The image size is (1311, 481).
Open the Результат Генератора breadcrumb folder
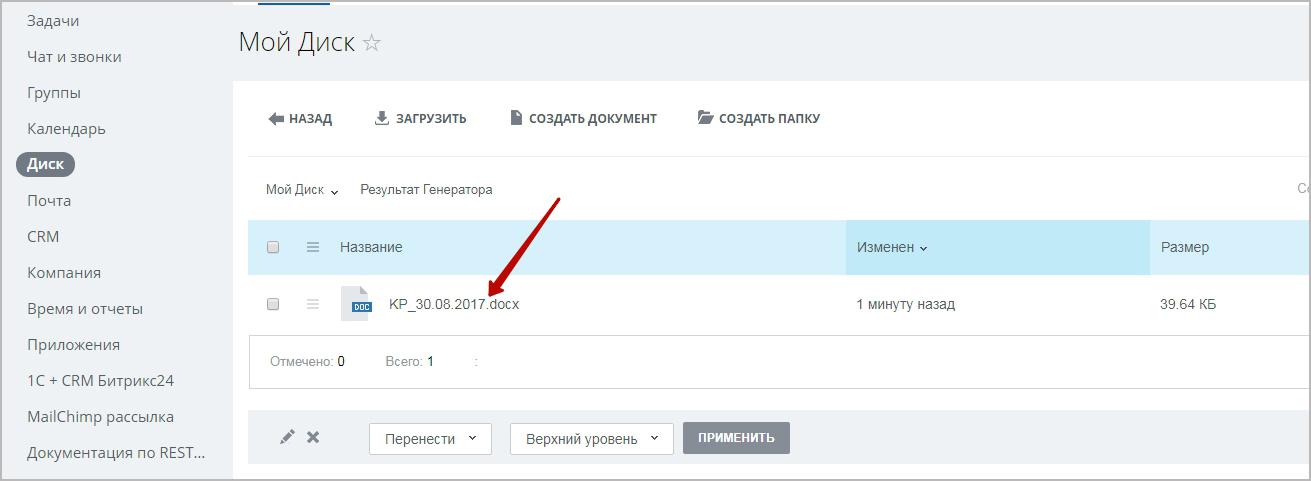coord(426,189)
